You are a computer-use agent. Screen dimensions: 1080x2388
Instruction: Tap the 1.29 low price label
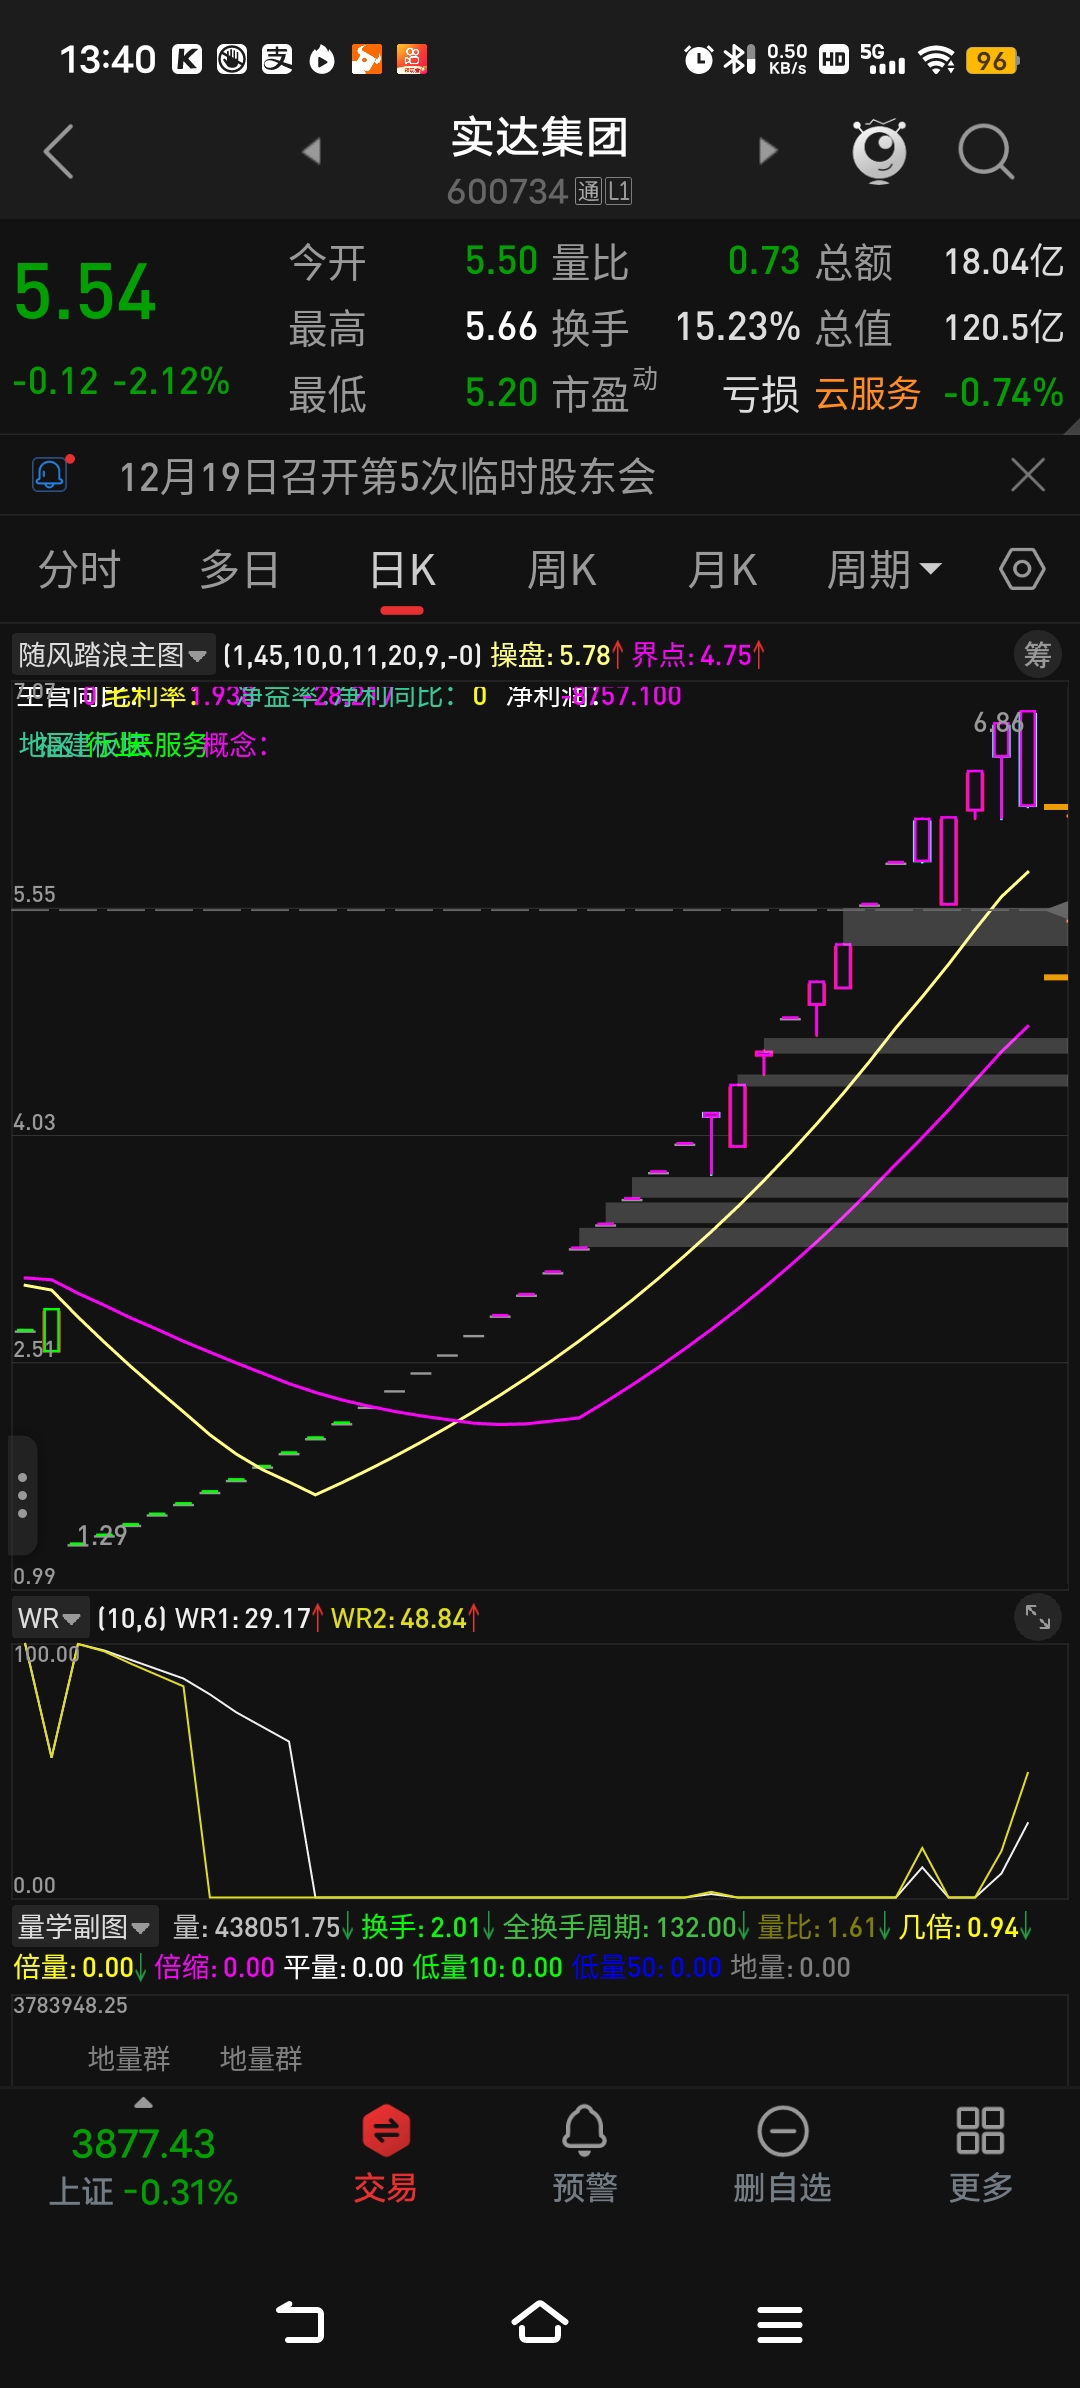pos(102,1535)
